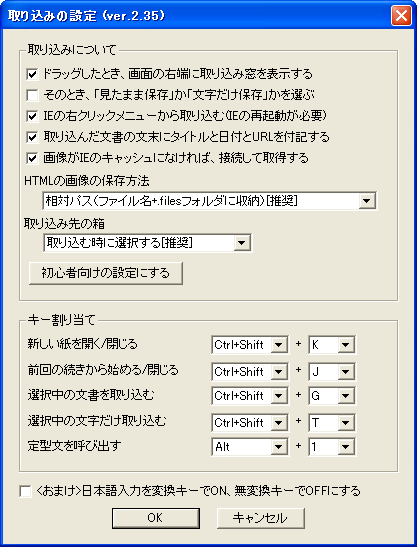Open HTMLの画像の保存方法 dropdown

coord(209,201)
